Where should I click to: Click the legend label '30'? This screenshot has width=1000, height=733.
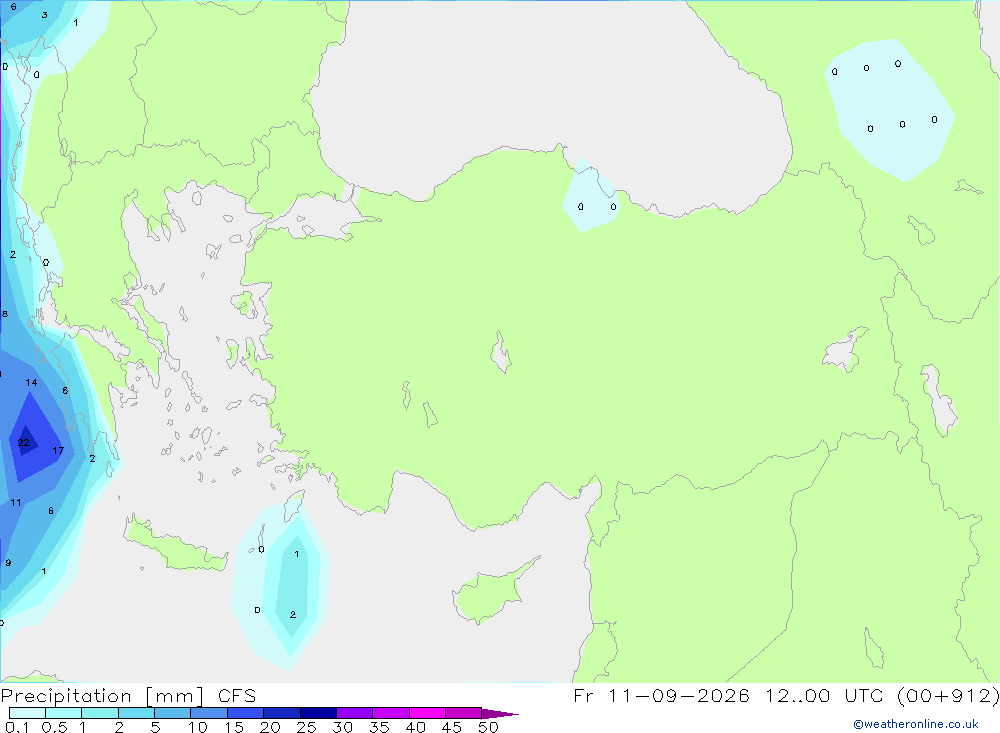(x=343, y=727)
